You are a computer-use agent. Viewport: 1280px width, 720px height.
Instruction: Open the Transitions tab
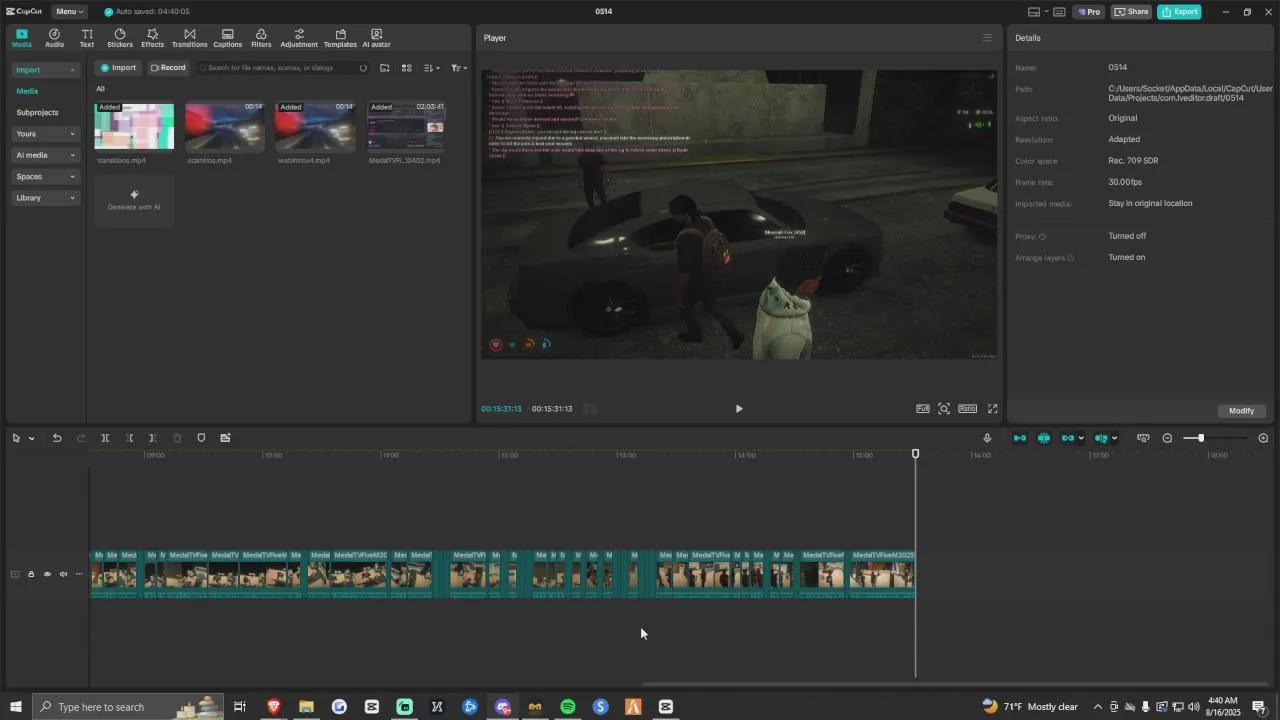[x=189, y=38]
